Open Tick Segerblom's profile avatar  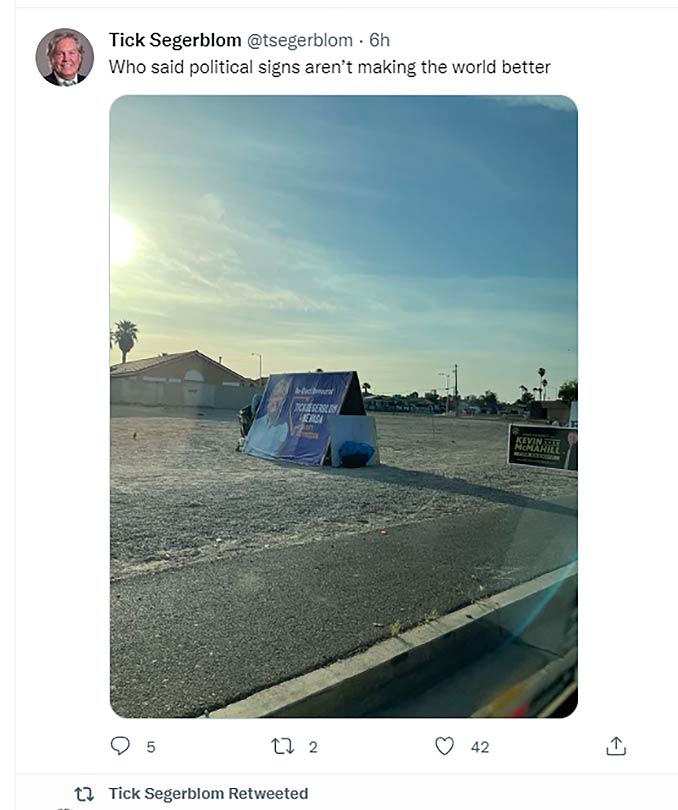65,57
